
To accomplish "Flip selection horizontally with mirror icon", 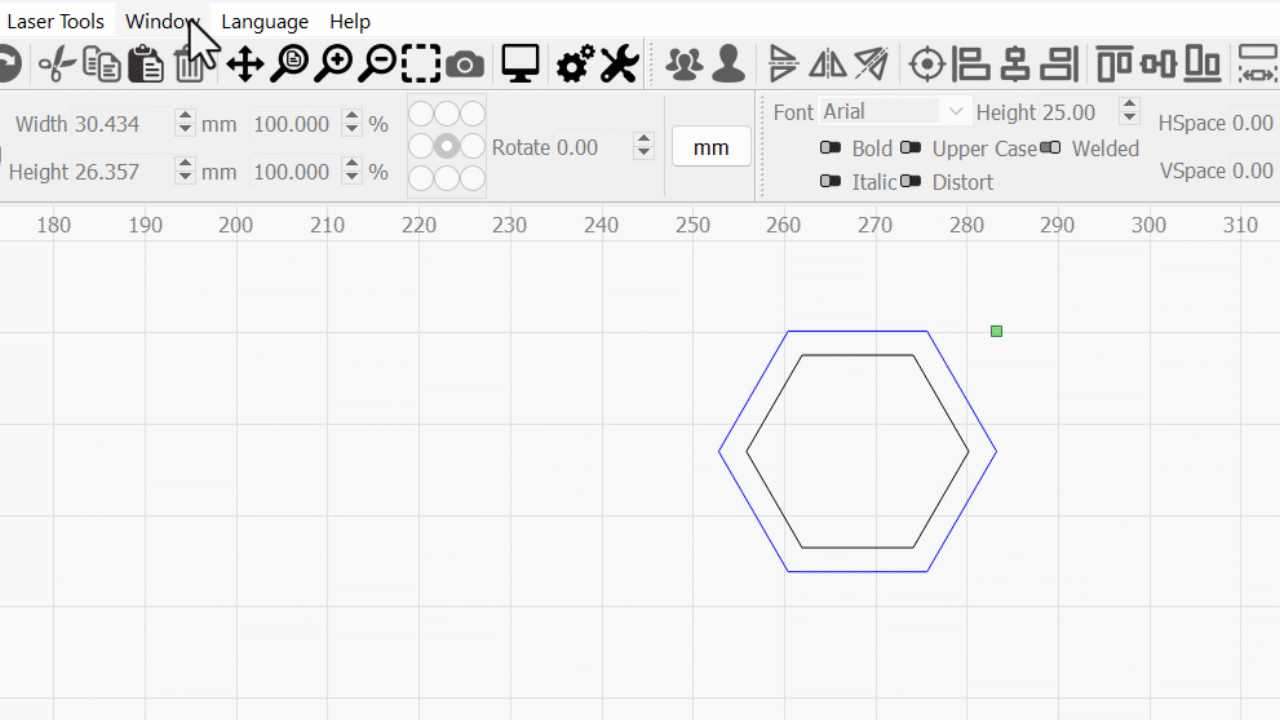I will pos(827,65).
